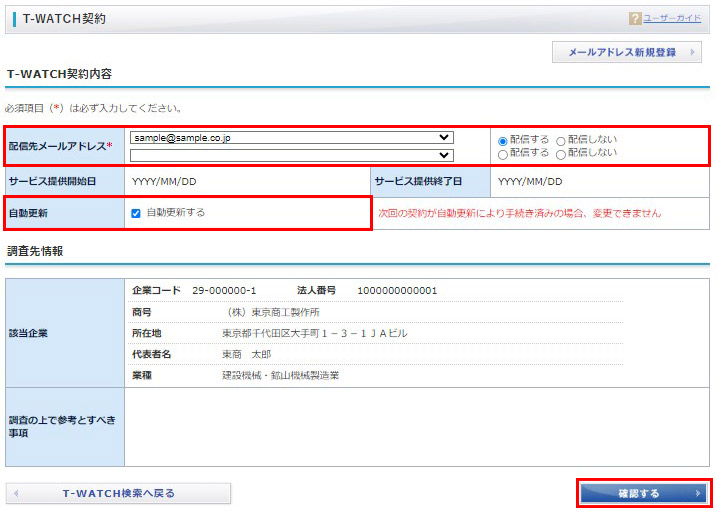Choose 配信しない for the second email address
This screenshot has width=717, height=517.
[x=561, y=154]
